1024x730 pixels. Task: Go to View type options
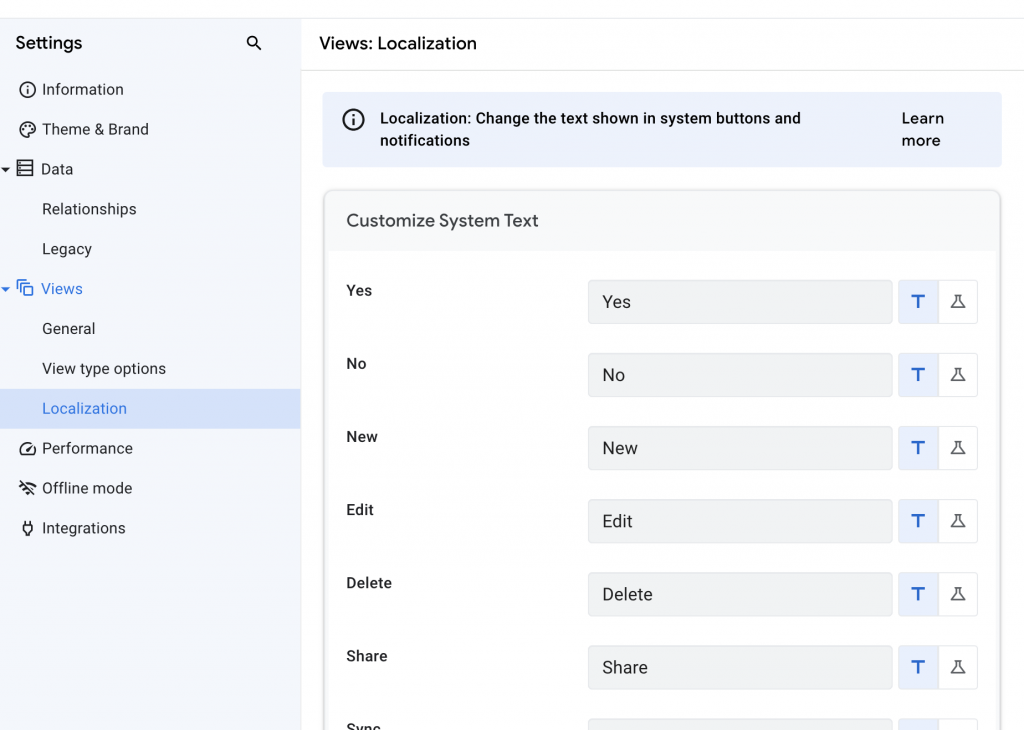coord(104,368)
